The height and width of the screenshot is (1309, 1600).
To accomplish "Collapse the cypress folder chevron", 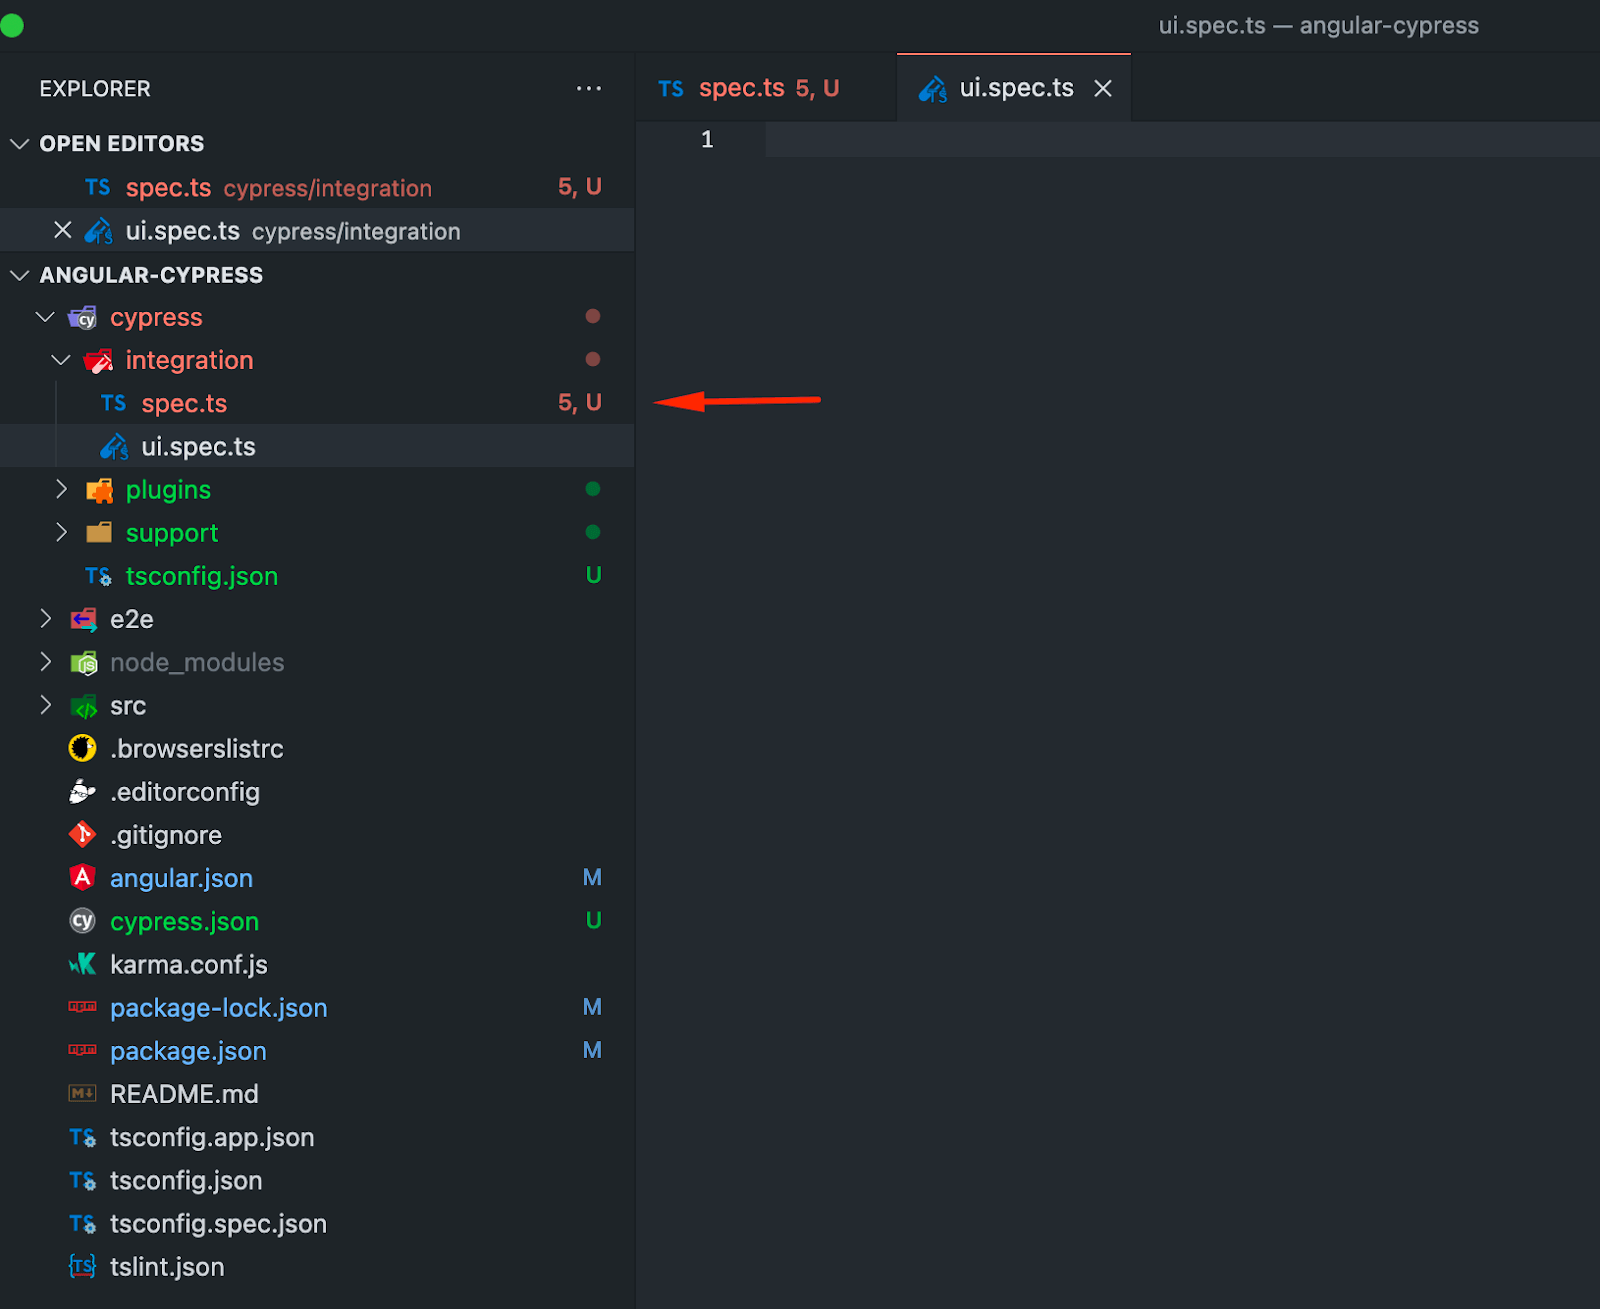I will pyautogui.click(x=45, y=317).
